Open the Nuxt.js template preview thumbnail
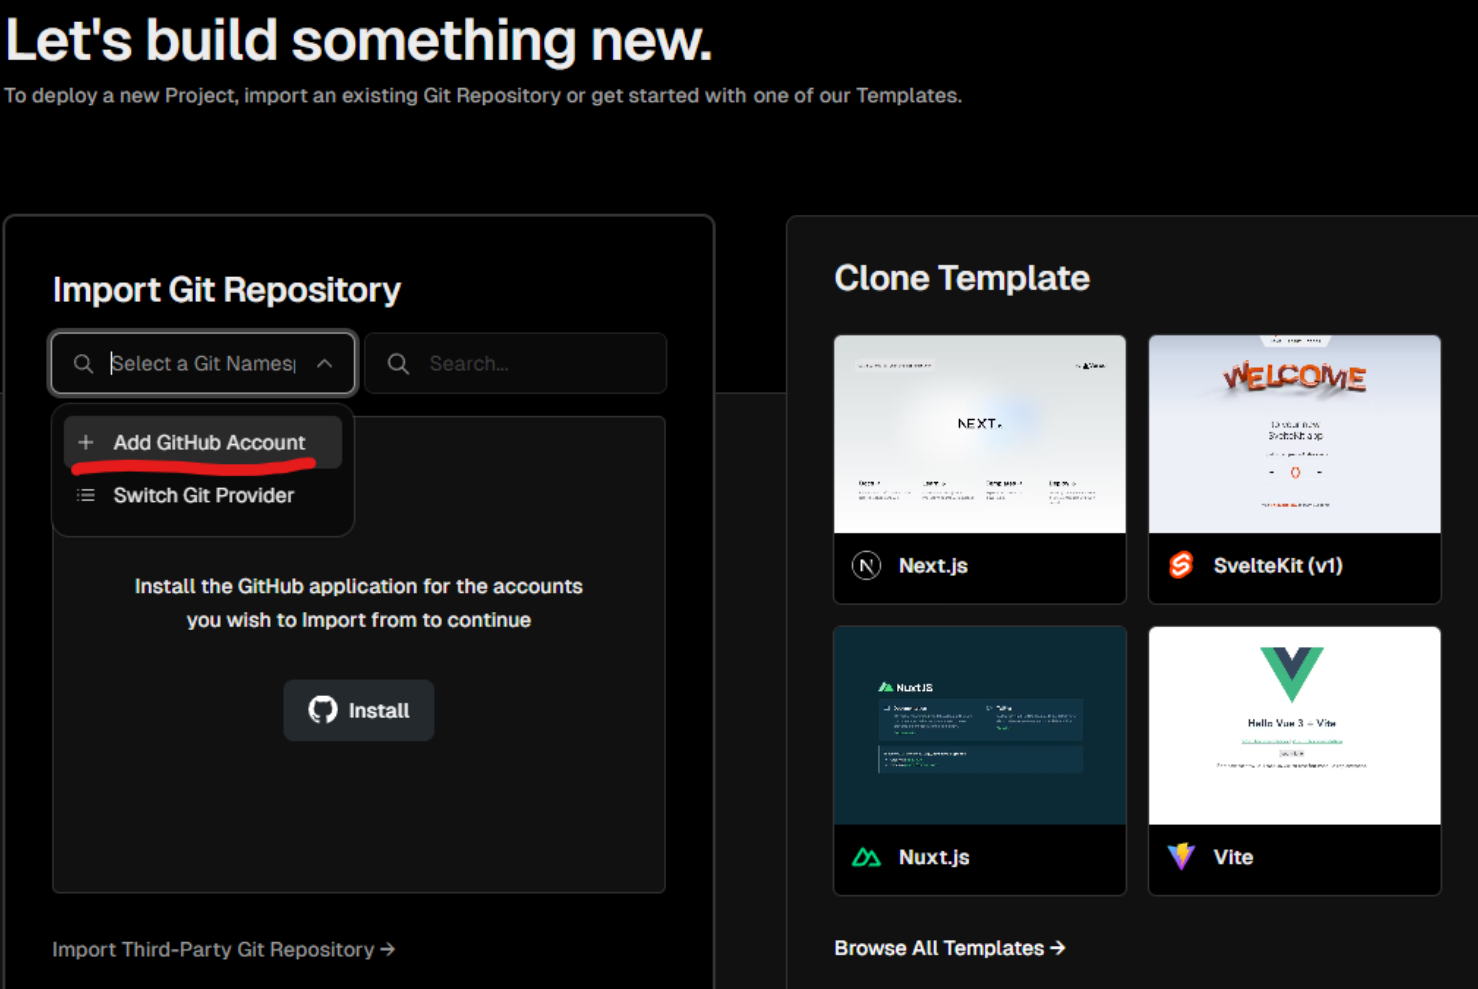This screenshot has width=1478, height=989. [x=980, y=726]
